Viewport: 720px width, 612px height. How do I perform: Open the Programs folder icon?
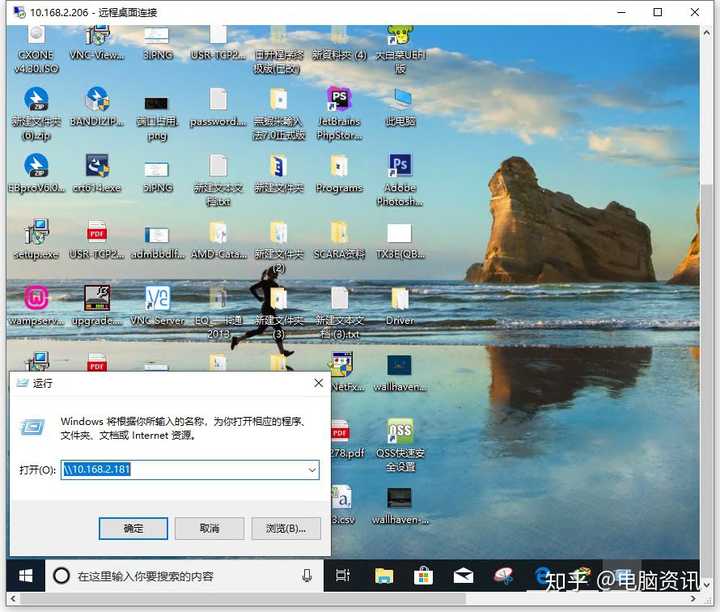[339, 173]
